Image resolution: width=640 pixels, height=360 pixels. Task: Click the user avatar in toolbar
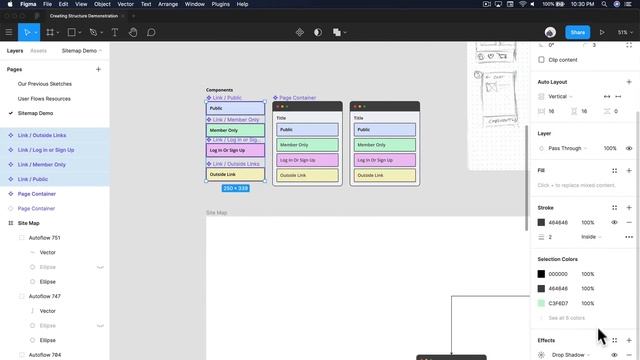[x=550, y=32]
